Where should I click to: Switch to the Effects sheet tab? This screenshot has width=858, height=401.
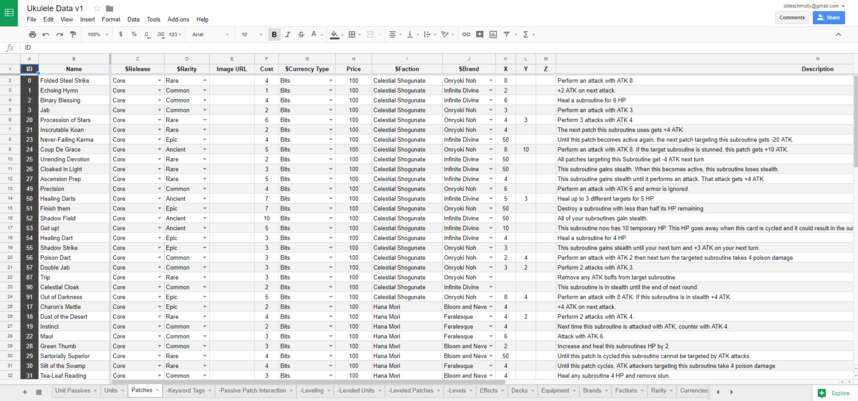491,391
